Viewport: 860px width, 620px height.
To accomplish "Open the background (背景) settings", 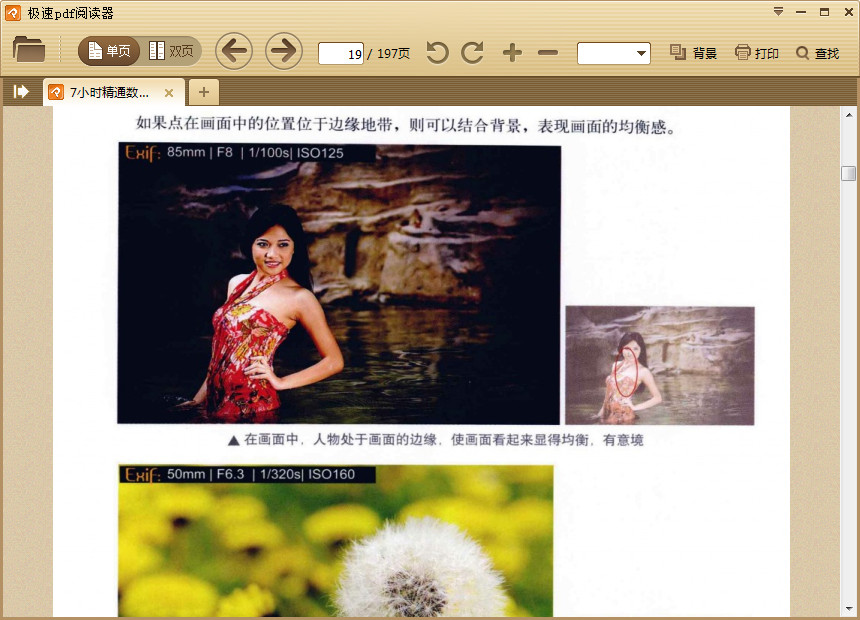I will (x=693, y=53).
